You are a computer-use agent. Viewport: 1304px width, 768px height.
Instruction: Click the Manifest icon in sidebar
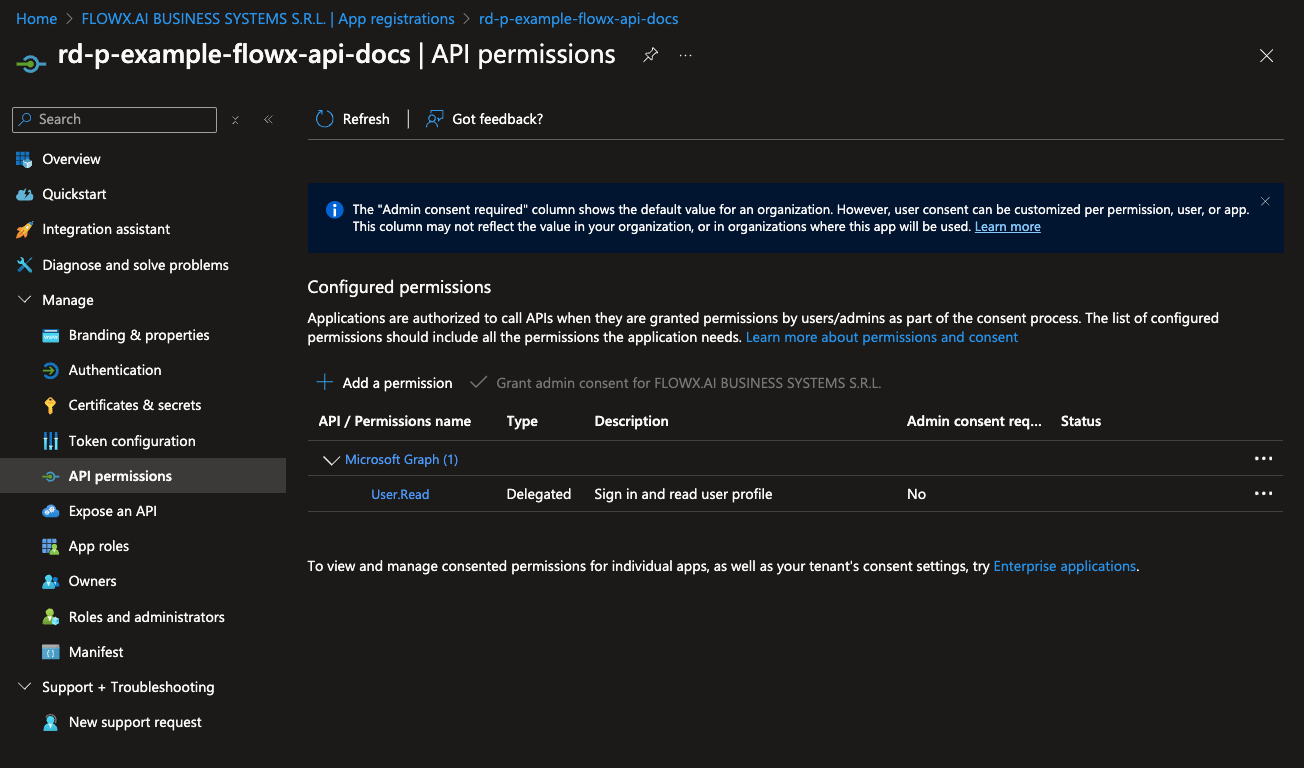[x=50, y=652]
